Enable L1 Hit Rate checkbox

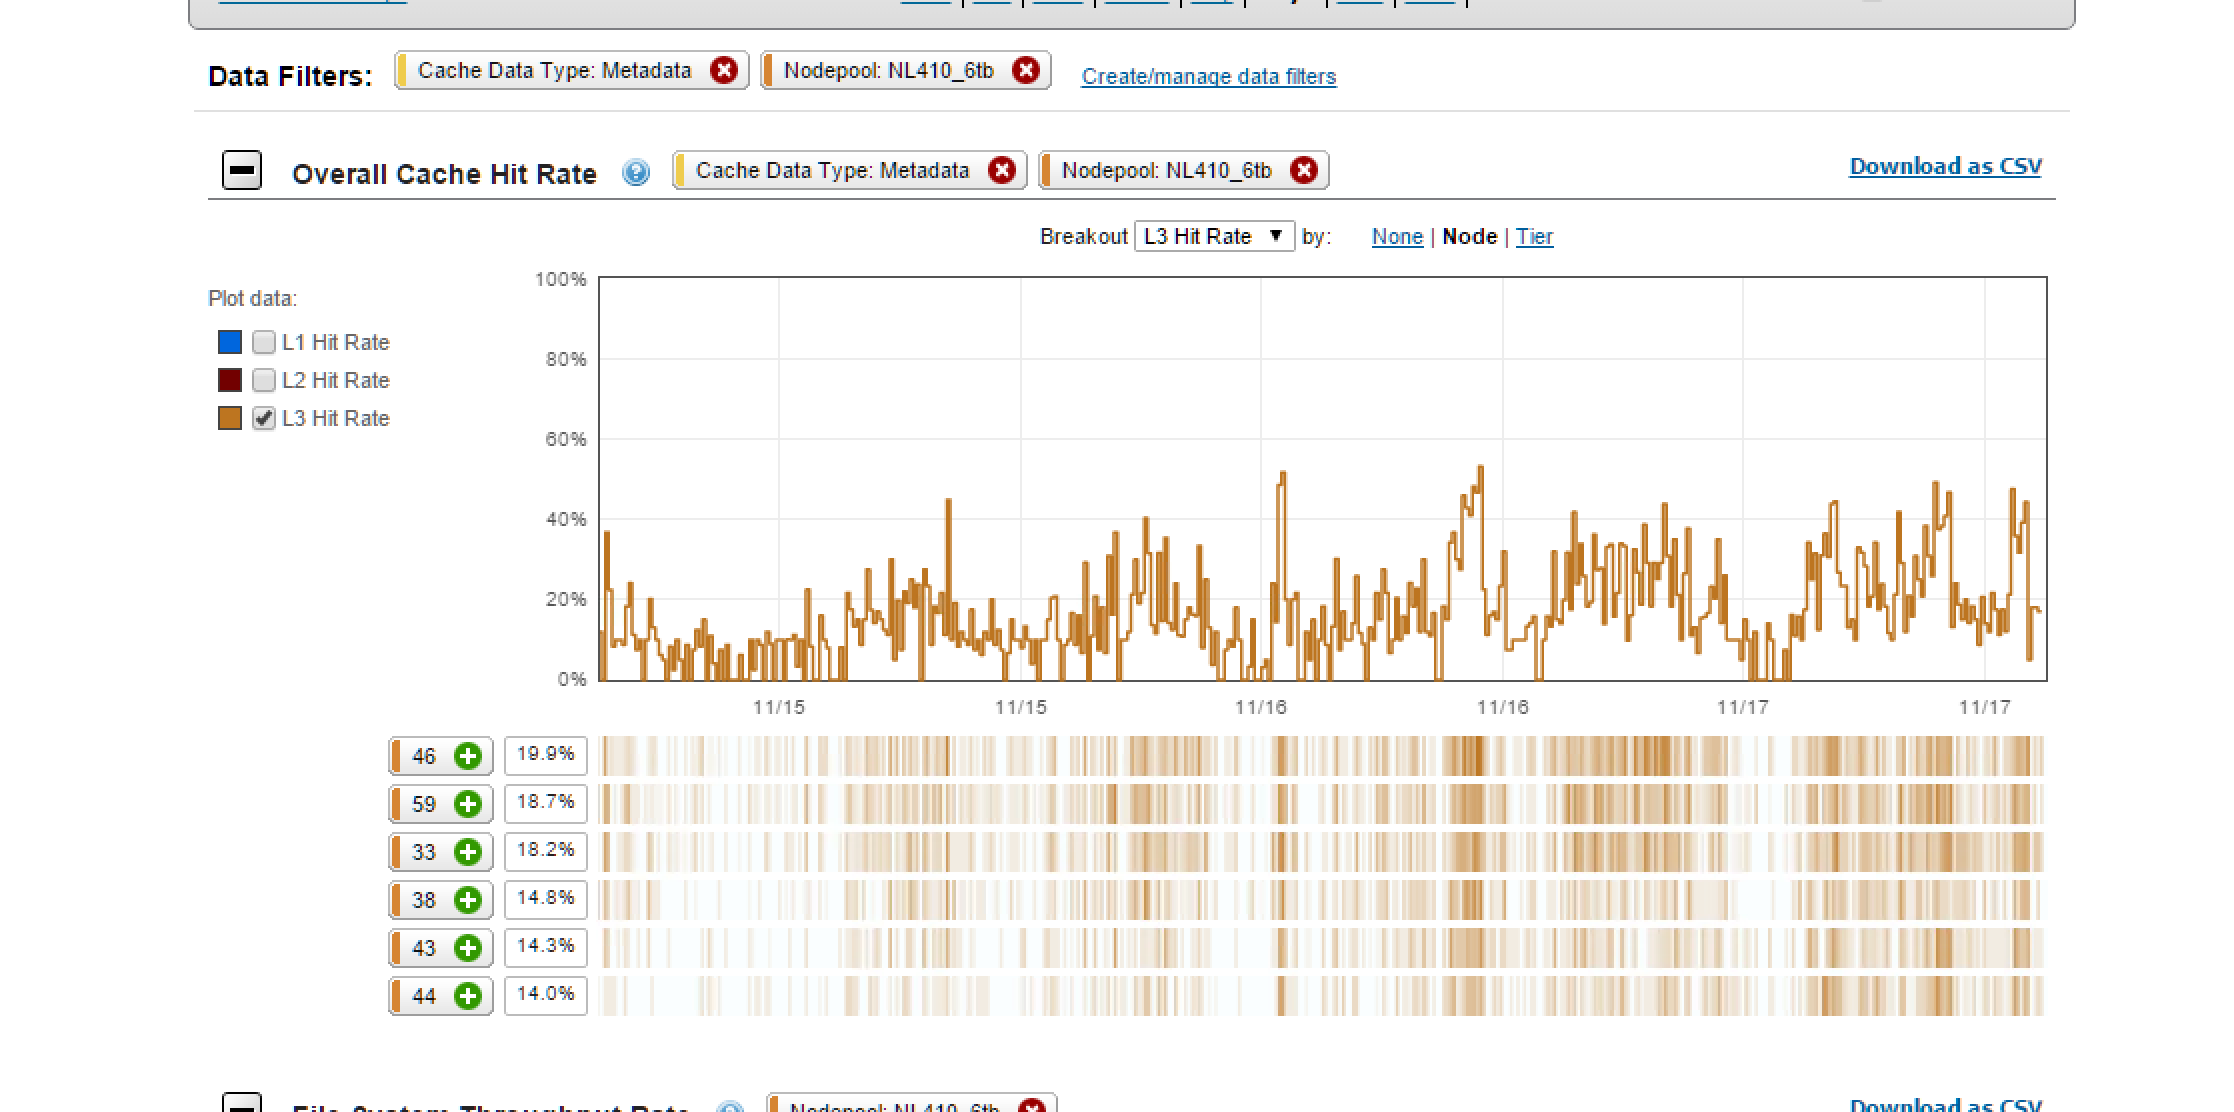point(264,342)
